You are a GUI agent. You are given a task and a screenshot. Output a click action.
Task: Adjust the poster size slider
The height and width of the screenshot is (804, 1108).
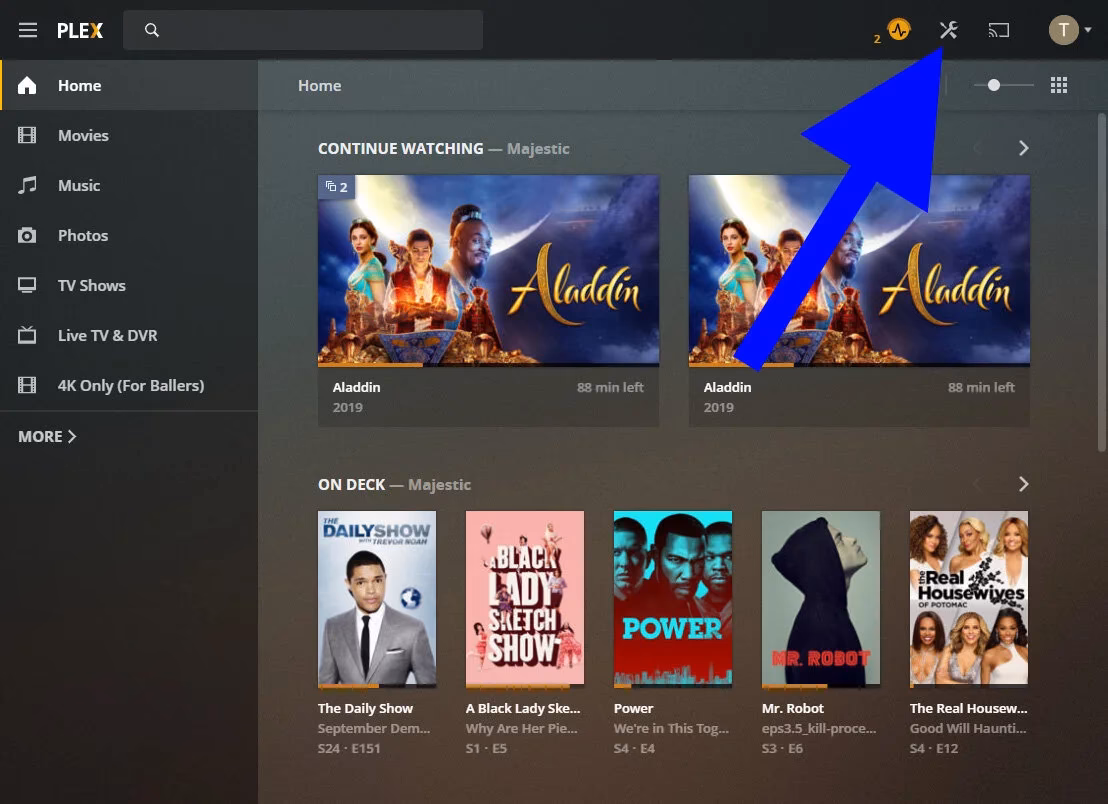[x=995, y=85]
